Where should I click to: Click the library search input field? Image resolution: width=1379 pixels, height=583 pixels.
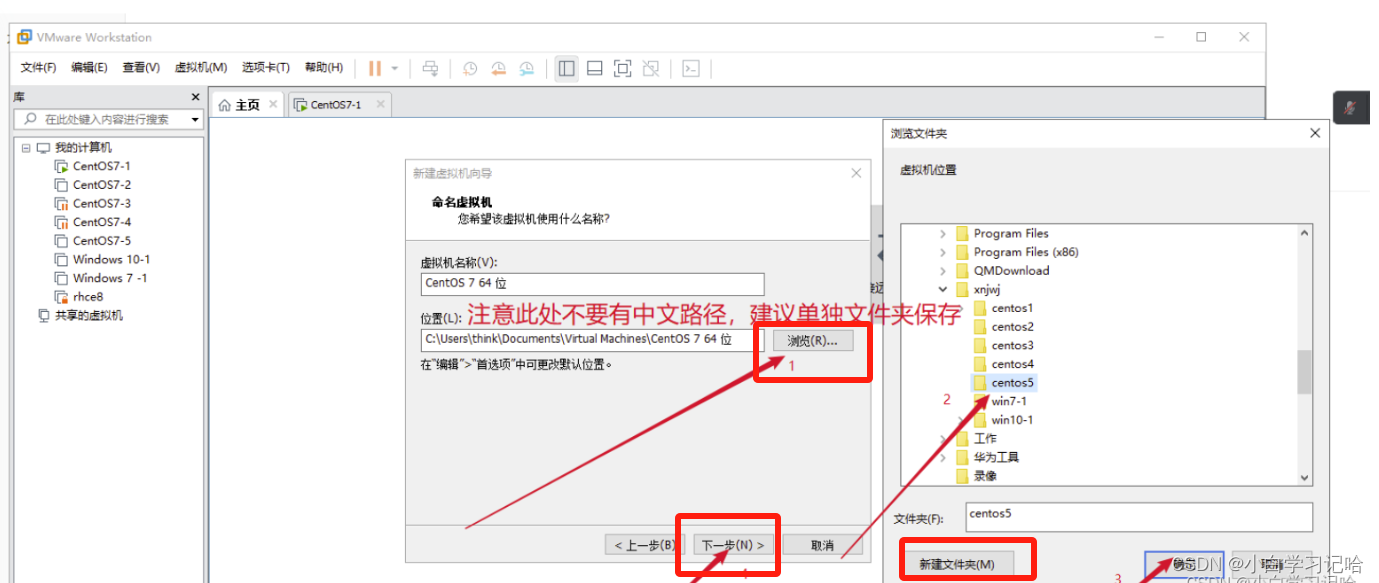[106, 119]
